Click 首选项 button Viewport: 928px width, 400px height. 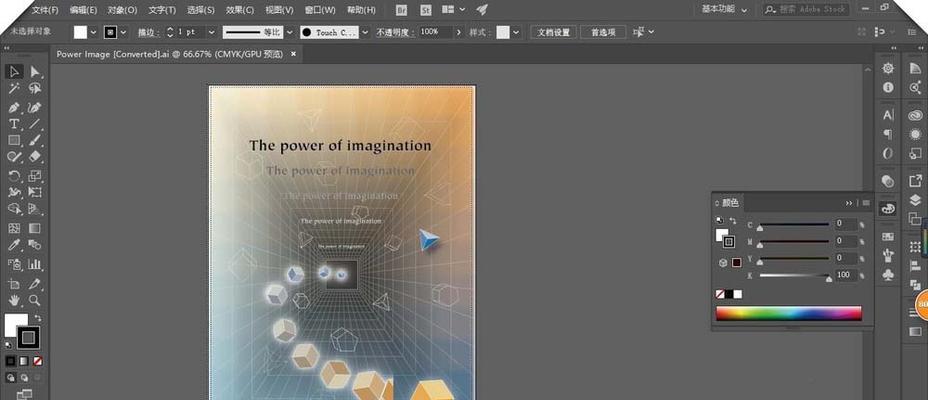(x=603, y=32)
